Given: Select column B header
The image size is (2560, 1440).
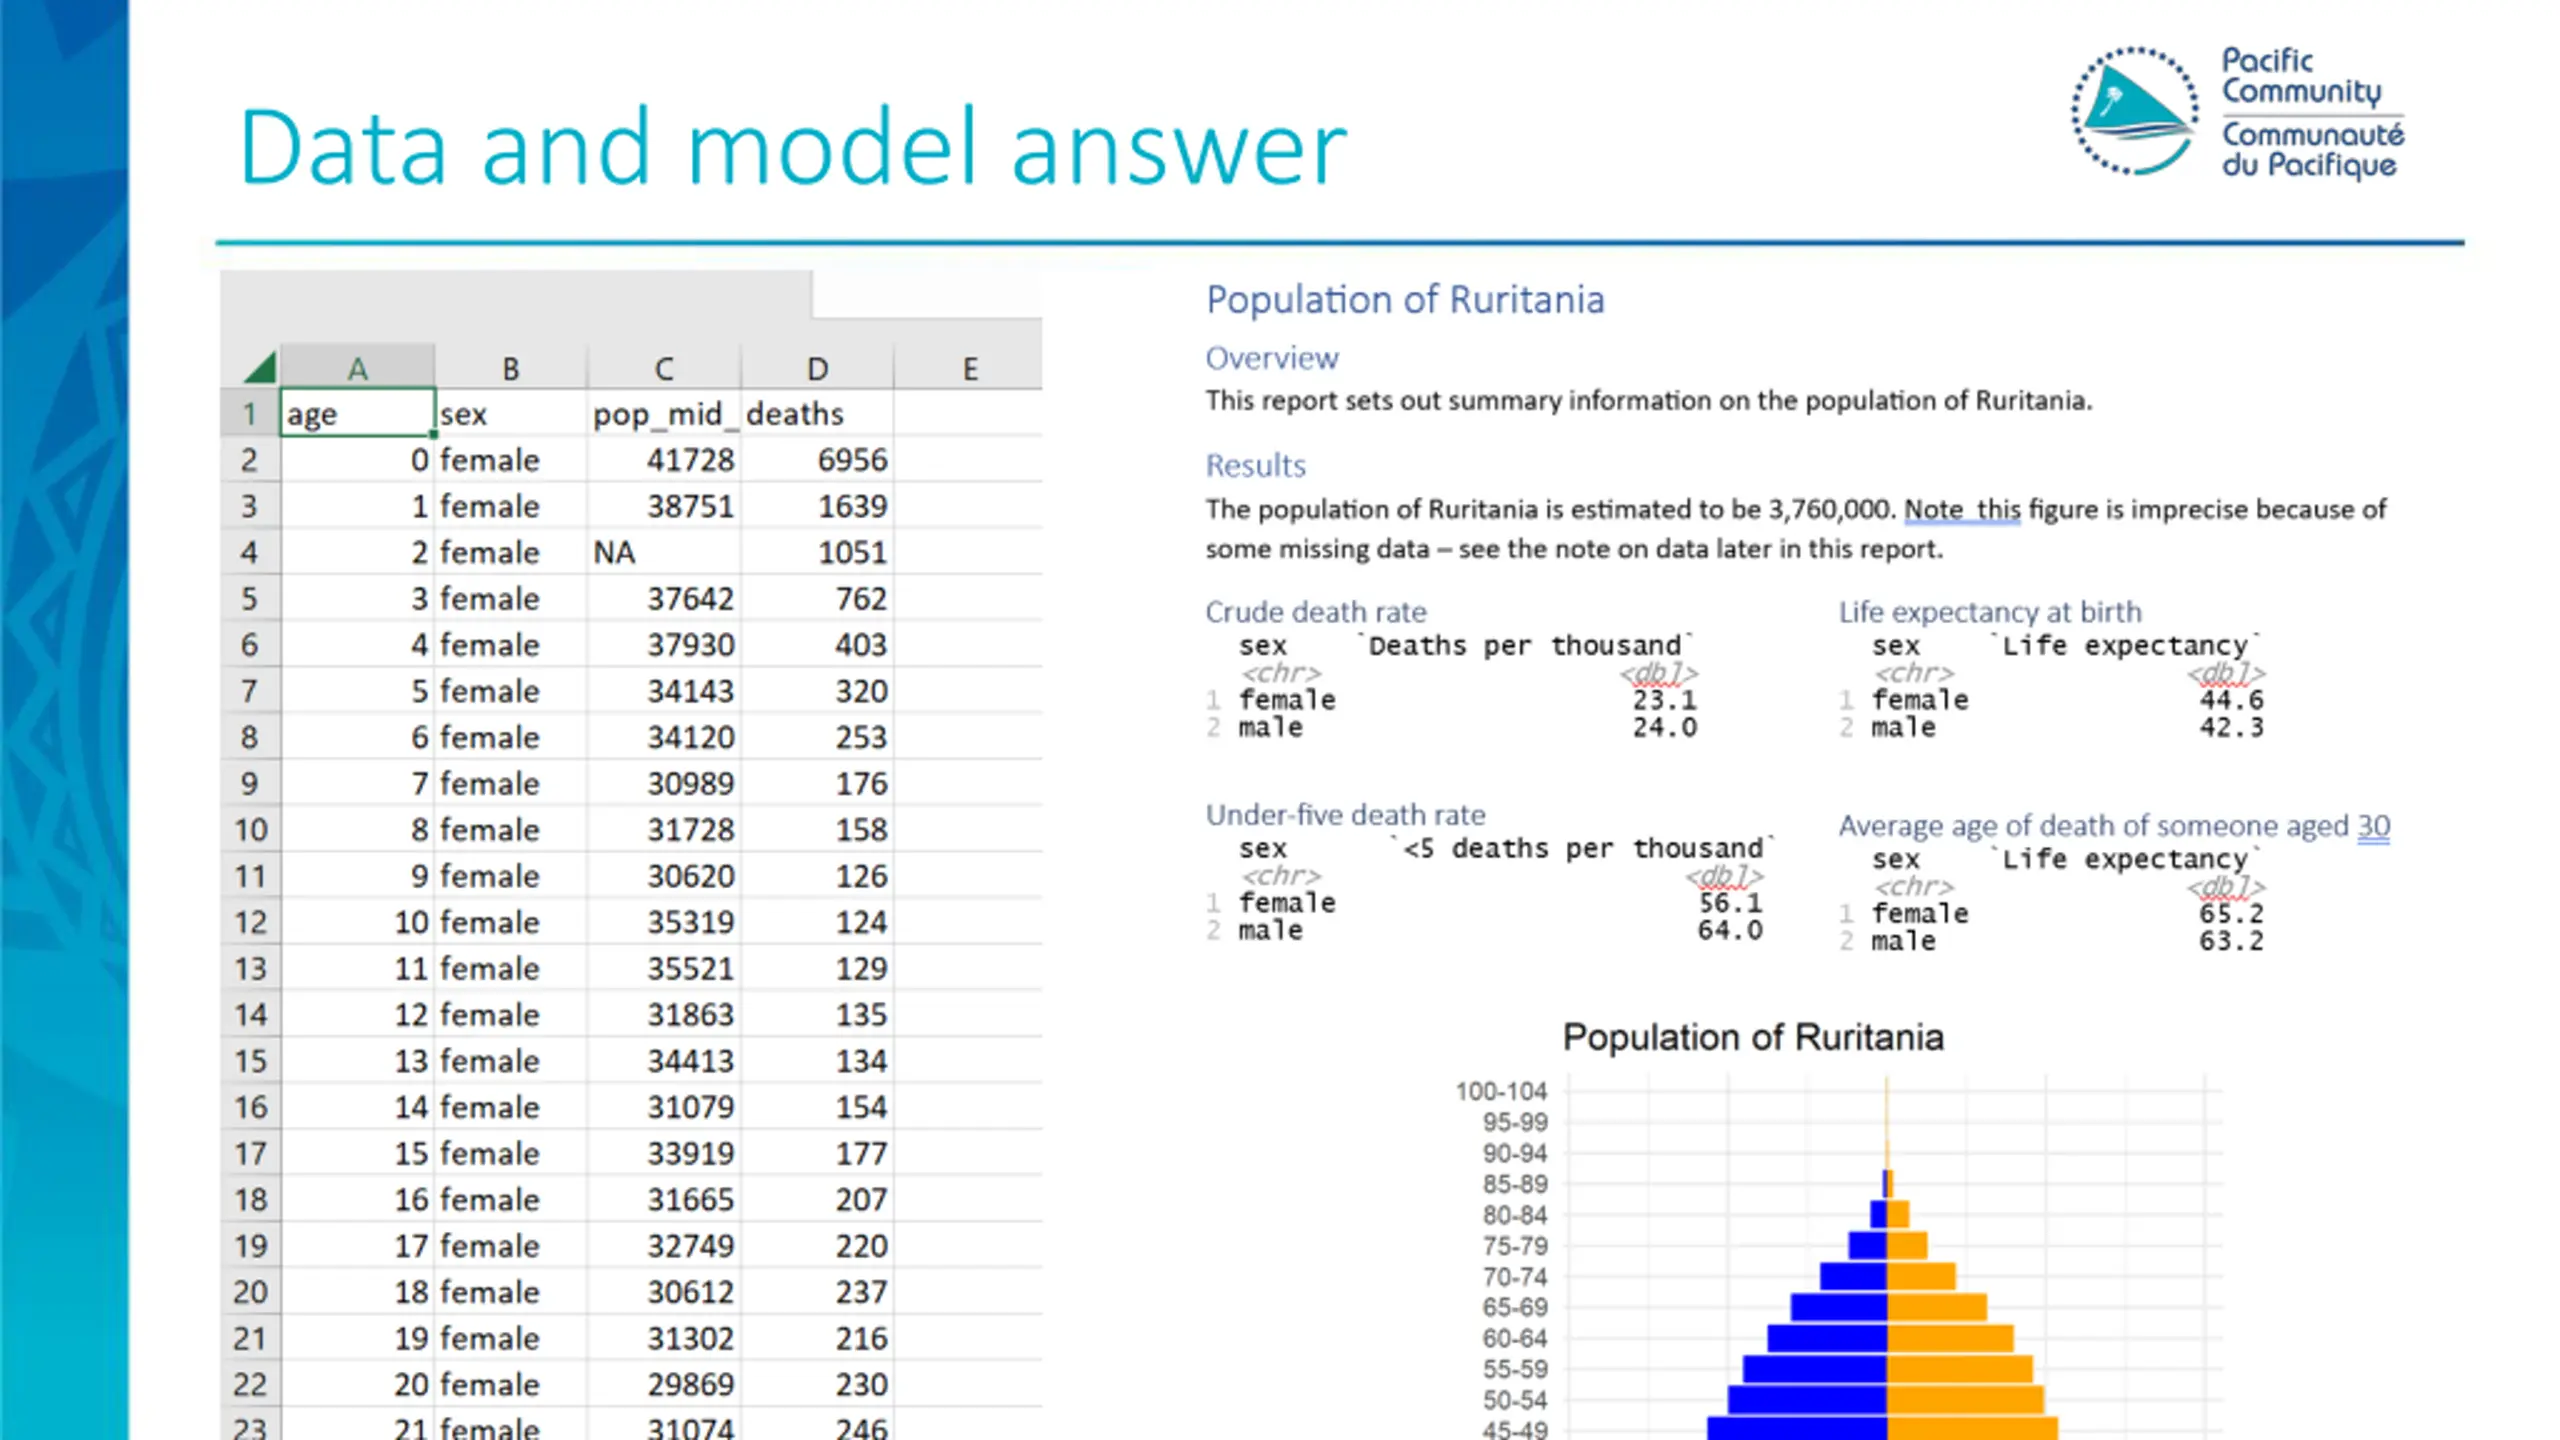Looking at the screenshot, I should click(511, 368).
